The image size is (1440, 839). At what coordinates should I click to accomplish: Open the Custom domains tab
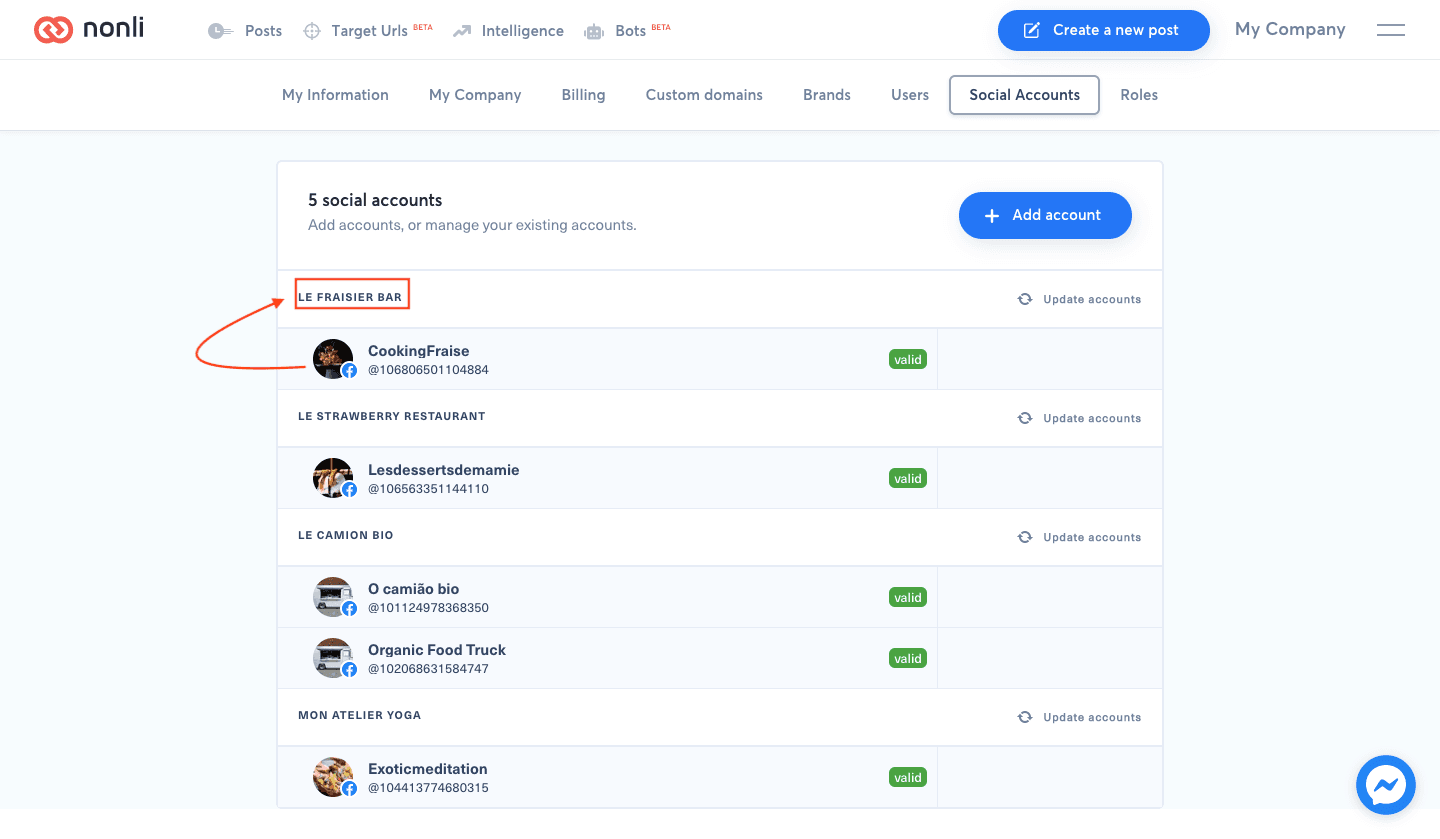[x=704, y=95]
